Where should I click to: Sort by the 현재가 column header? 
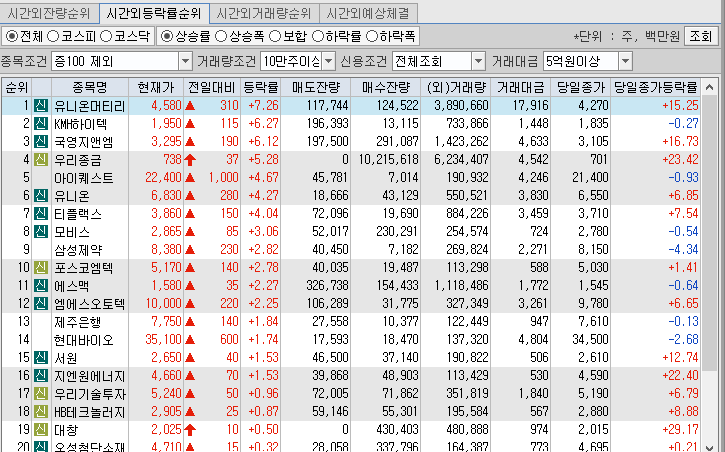[x=156, y=87]
